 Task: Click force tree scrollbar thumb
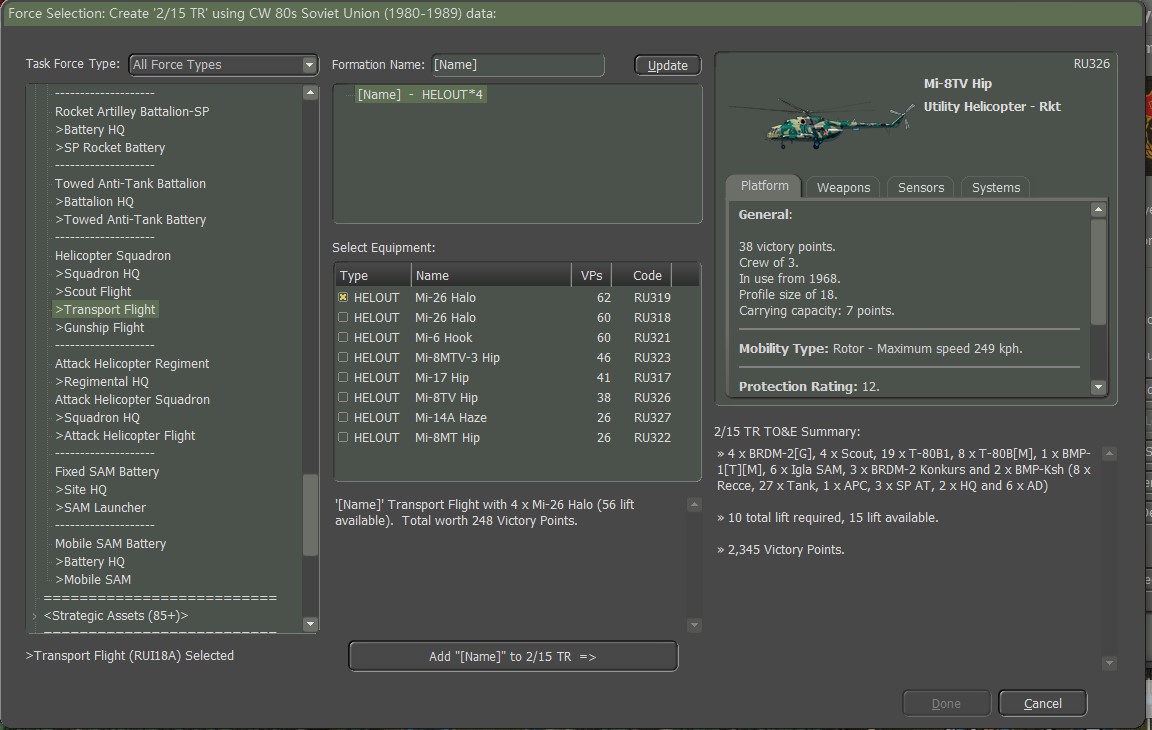tap(310, 516)
